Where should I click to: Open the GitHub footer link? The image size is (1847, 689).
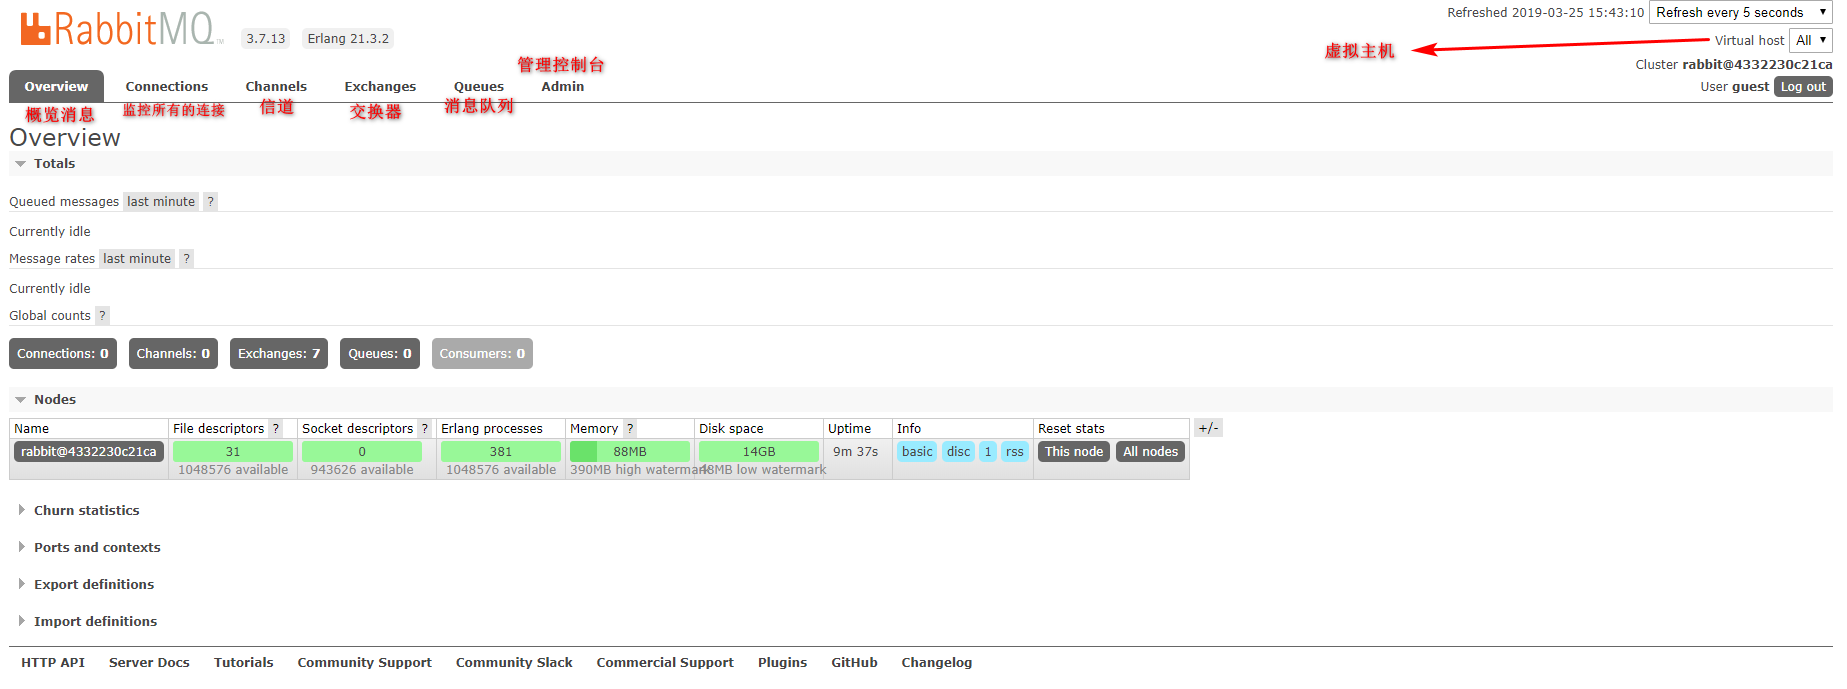[x=854, y=663]
